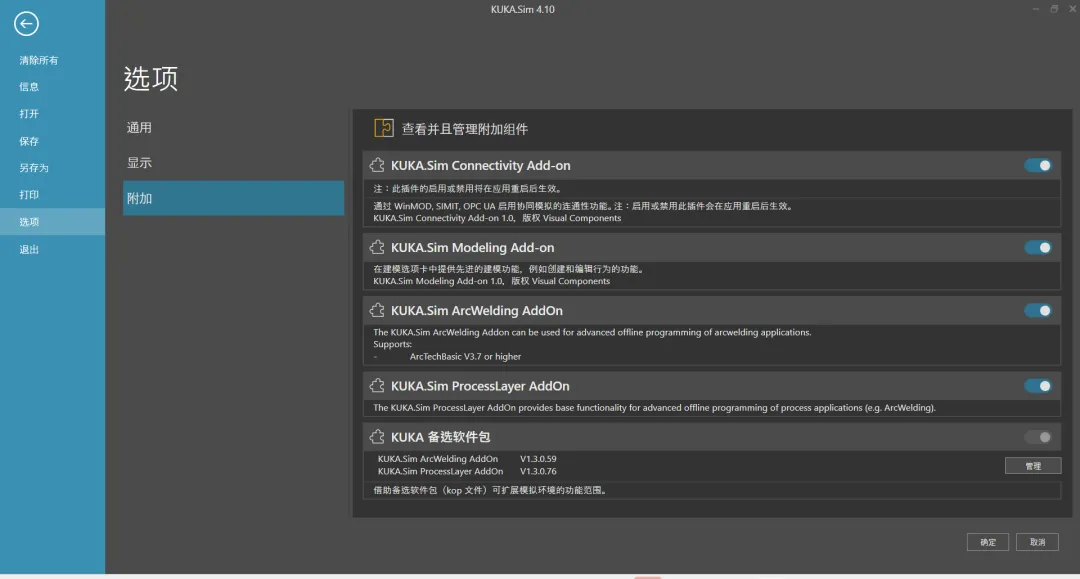Click the KUKA.Sim 4.10 window title
The width and height of the screenshot is (1080, 579).
(523, 9)
